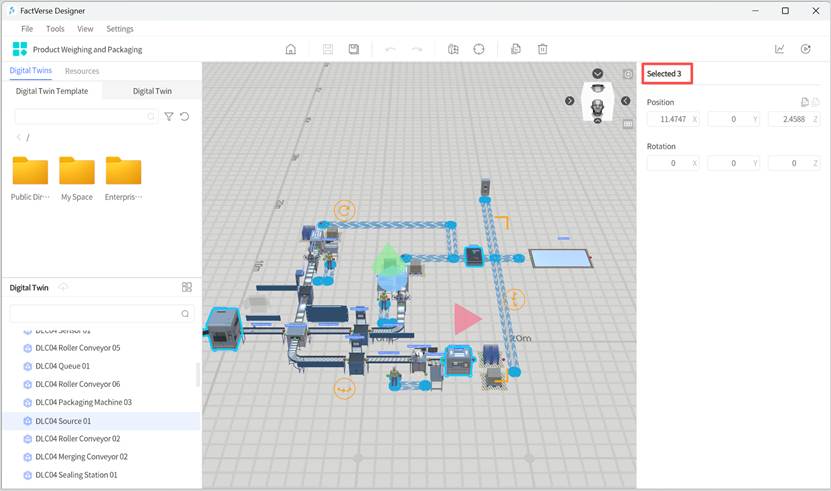The height and width of the screenshot is (491, 831).
Task: Click the paste position icon
Action: tap(815, 102)
